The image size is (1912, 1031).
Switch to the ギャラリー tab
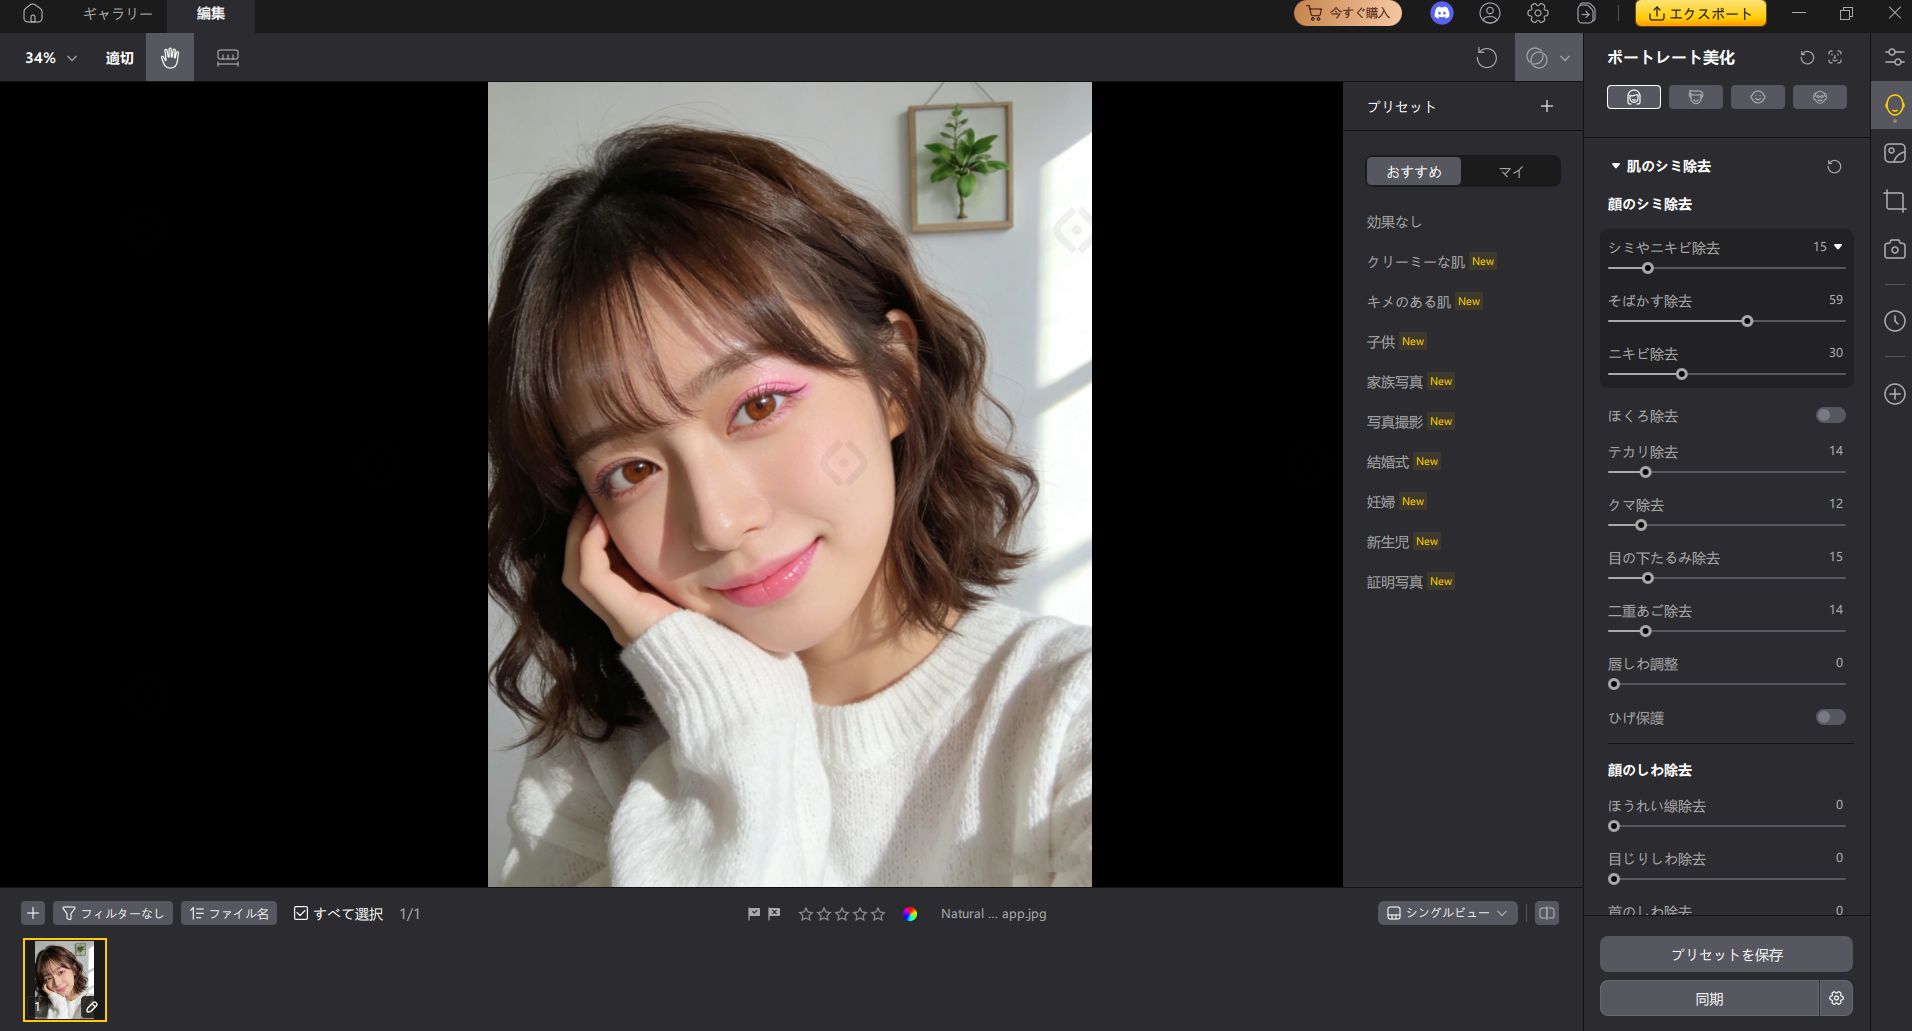(x=117, y=14)
